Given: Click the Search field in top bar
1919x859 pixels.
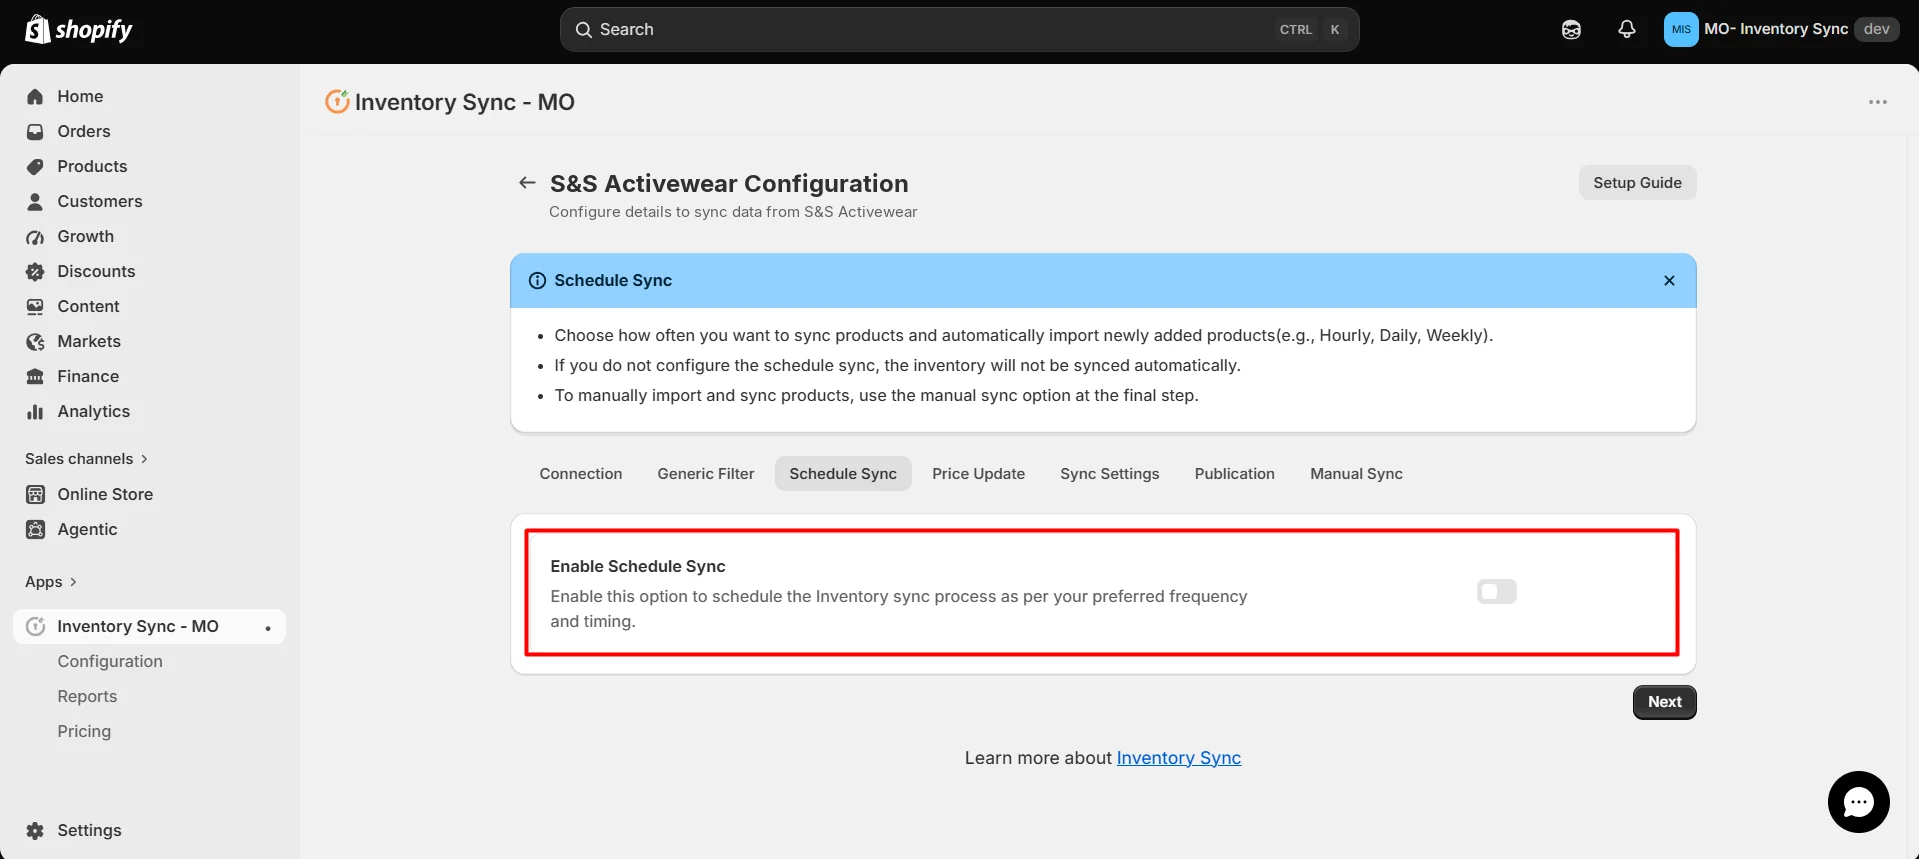Looking at the screenshot, I should coord(959,30).
